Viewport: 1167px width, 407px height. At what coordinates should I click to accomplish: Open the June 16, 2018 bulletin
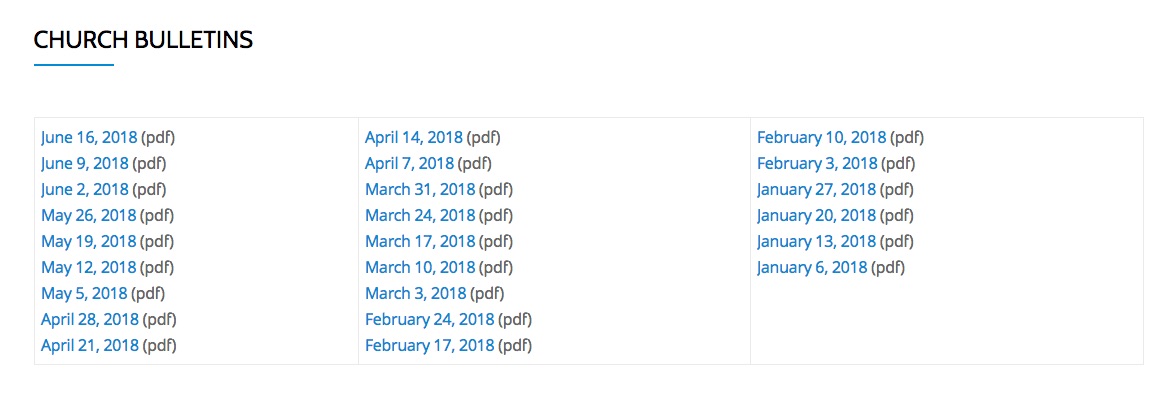tap(89, 138)
